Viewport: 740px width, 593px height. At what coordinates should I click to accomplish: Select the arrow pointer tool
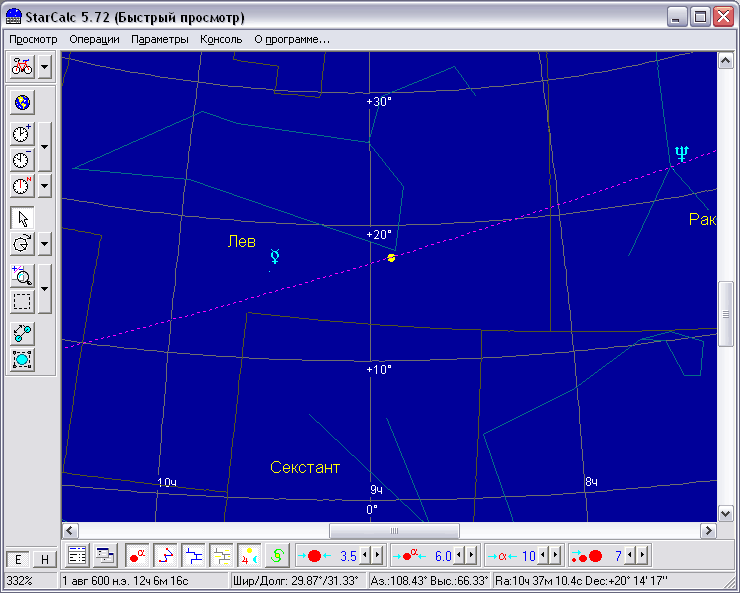point(22,218)
